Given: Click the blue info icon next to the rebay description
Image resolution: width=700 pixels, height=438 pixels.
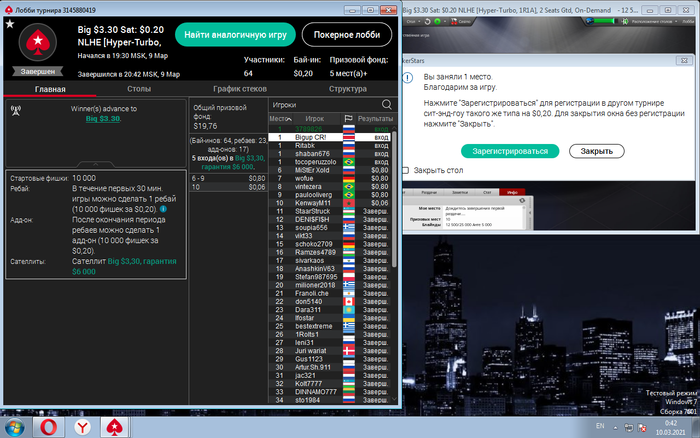Looking at the screenshot, I should (x=163, y=209).
